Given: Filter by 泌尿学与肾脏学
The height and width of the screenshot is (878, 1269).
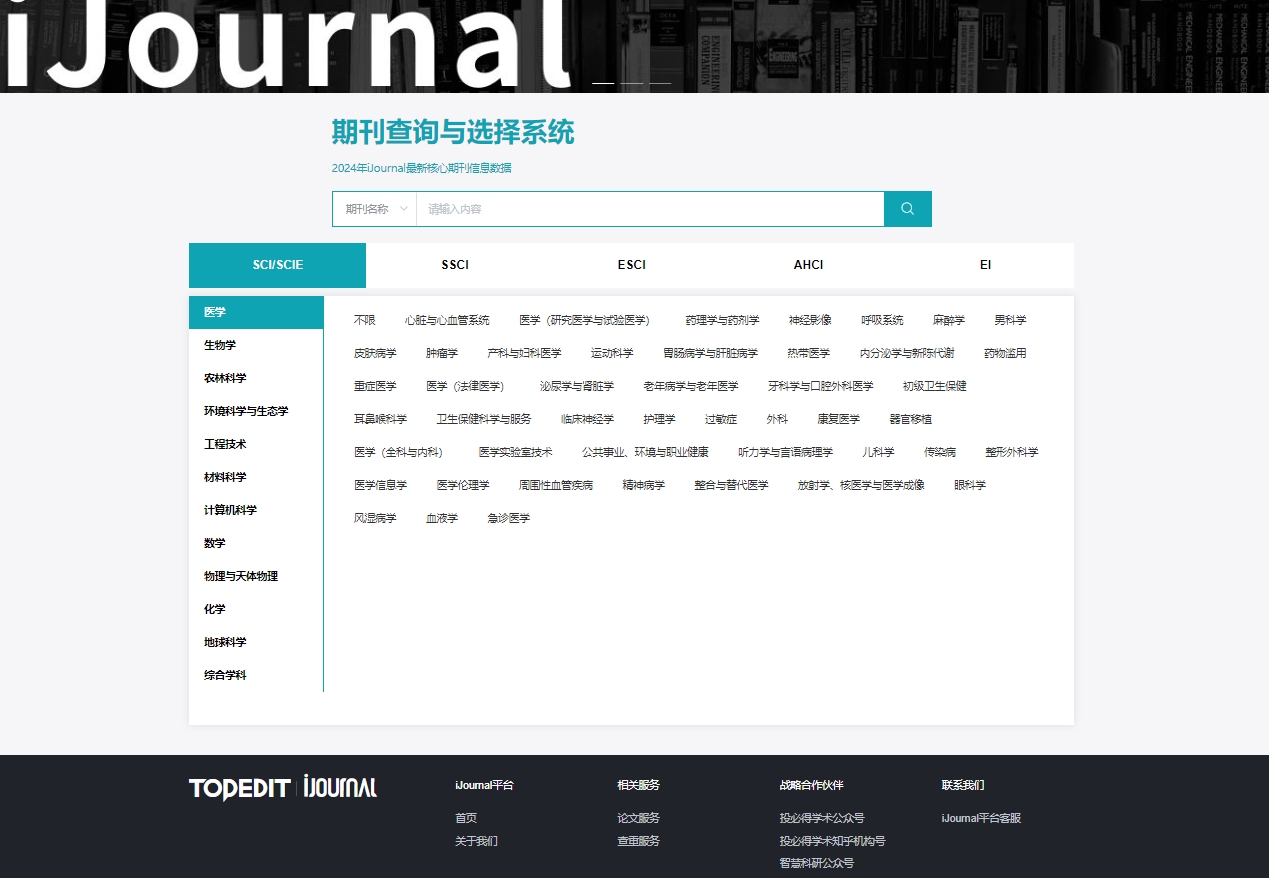Looking at the screenshot, I should (577, 386).
